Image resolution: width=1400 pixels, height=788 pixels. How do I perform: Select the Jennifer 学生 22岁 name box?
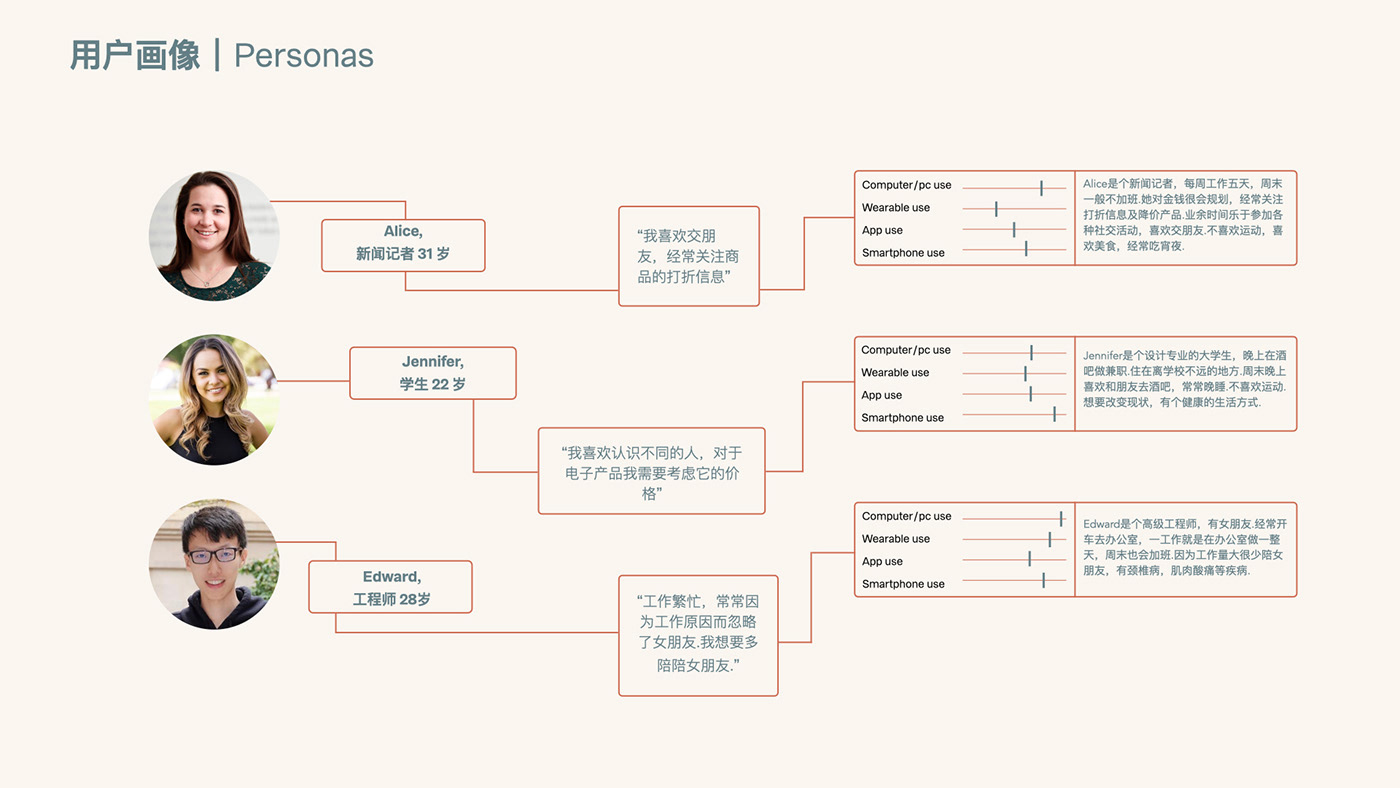[433, 373]
